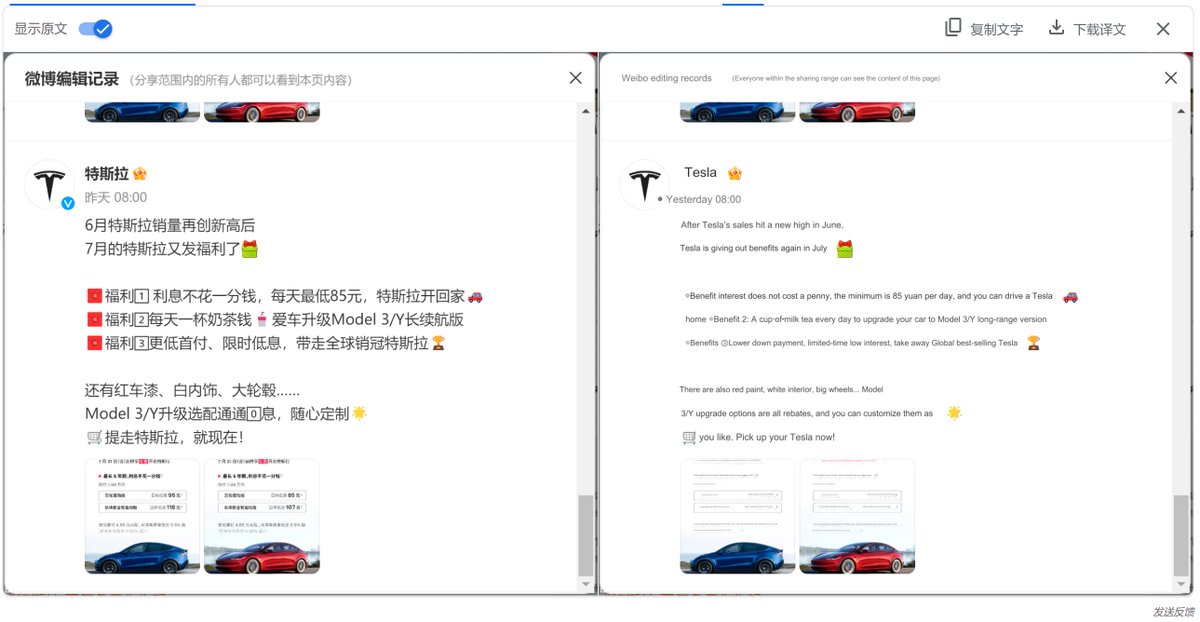Click 复制文字 label
This screenshot has height=622, width=1200.
tap(996, 29)
